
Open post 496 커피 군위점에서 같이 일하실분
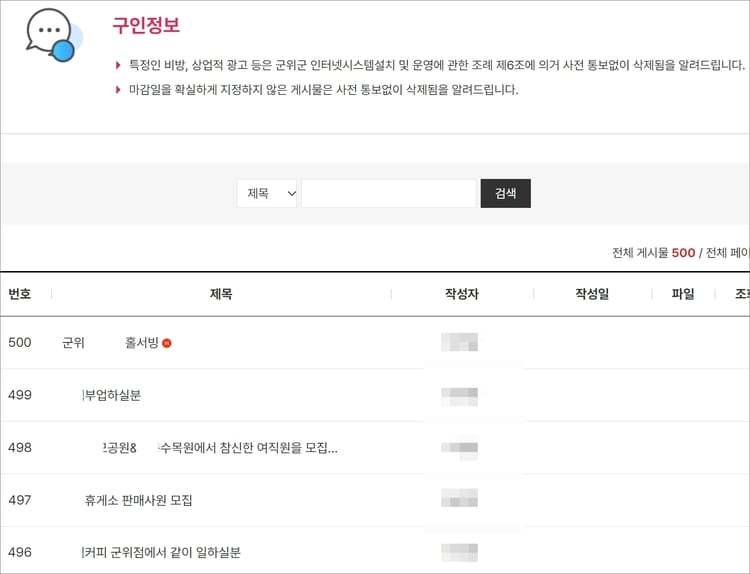point(162,552)
